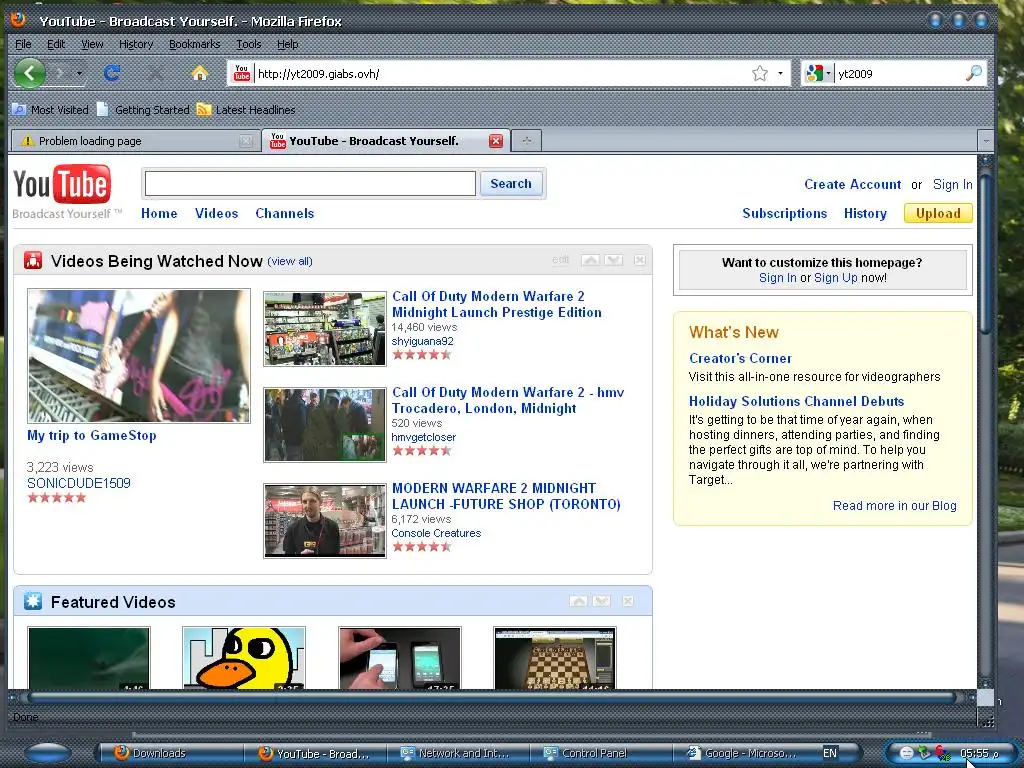The image size is (1024, 768).
Task: Open YouTube History page link
Action: pyautogui.click(x=865, y=214)
